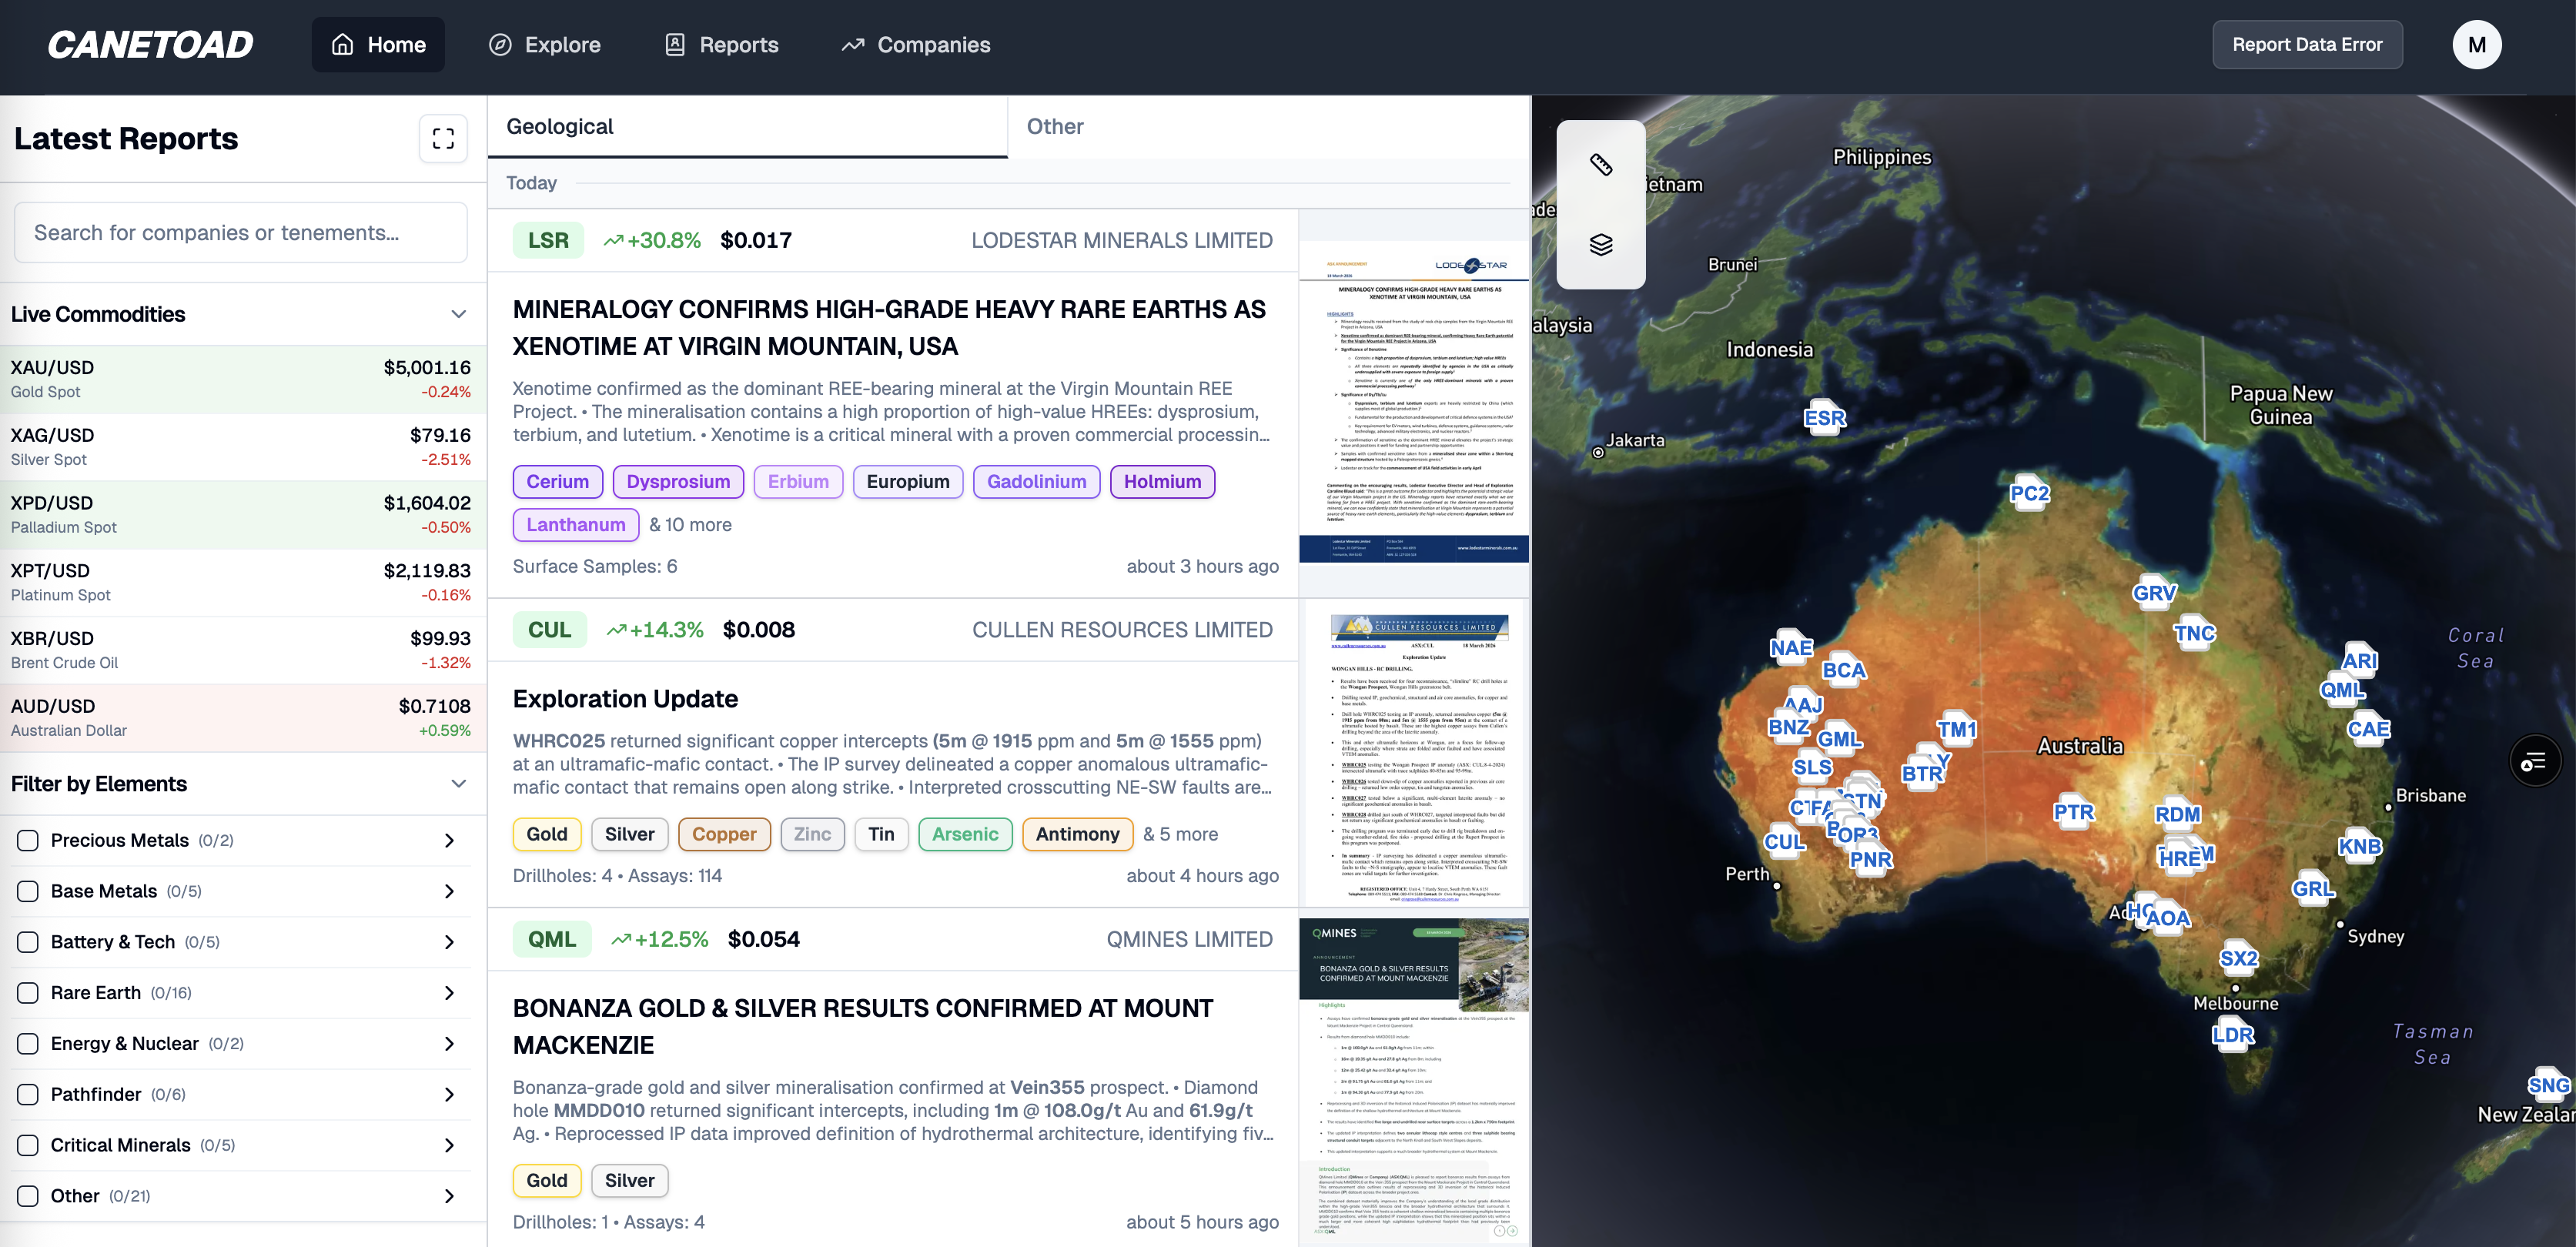Image resolution: width=2576 pixels, height=1247 pixels.
Task: Collapse the Filter by Elements section
Action: coord(458,784)
